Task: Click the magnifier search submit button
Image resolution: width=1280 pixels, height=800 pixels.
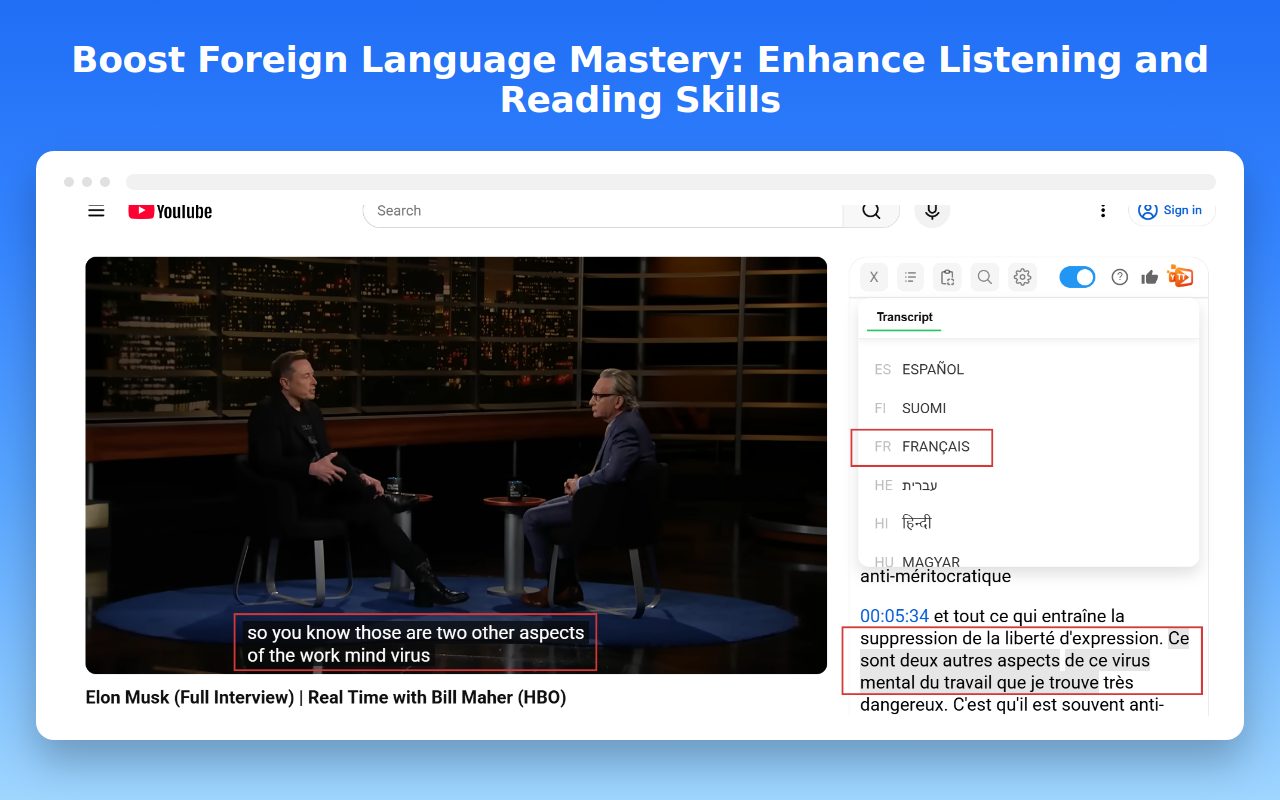Action: point(871,211)
